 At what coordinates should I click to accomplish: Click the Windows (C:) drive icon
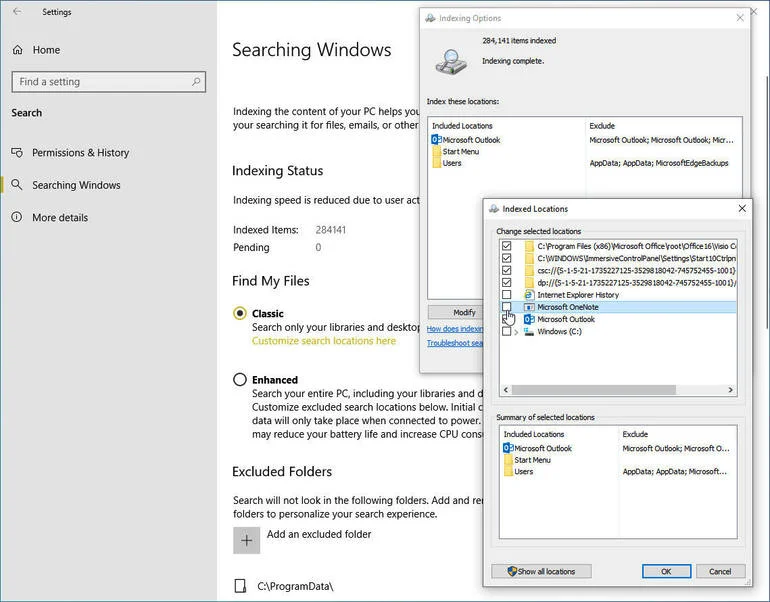click(x=529, y=331)
